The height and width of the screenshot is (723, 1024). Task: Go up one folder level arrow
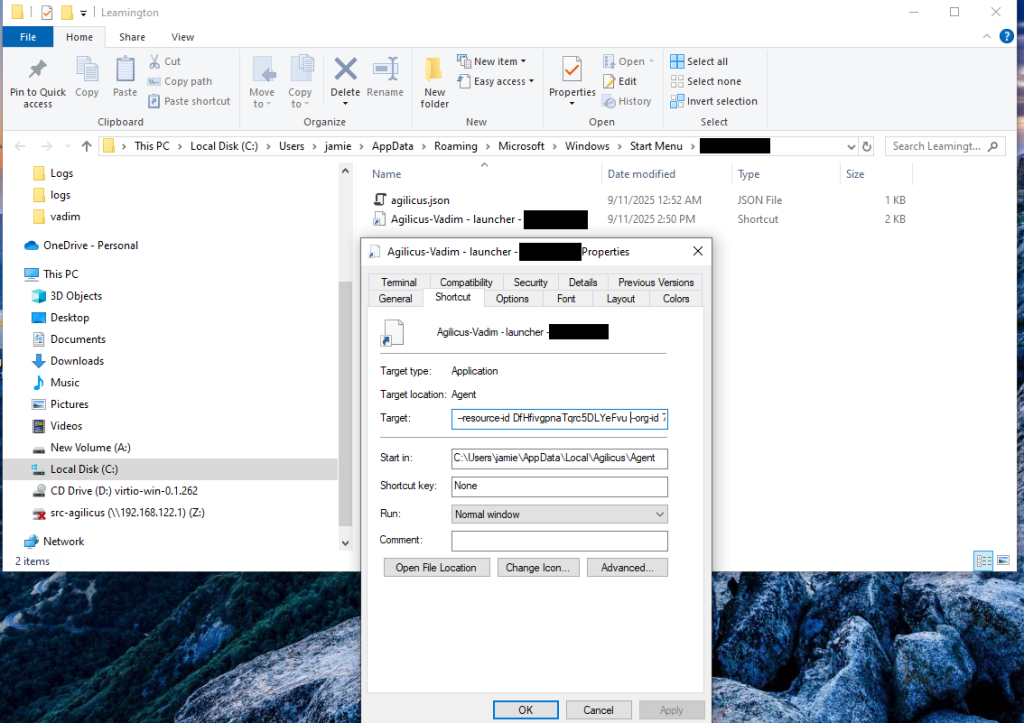[86, 146]
